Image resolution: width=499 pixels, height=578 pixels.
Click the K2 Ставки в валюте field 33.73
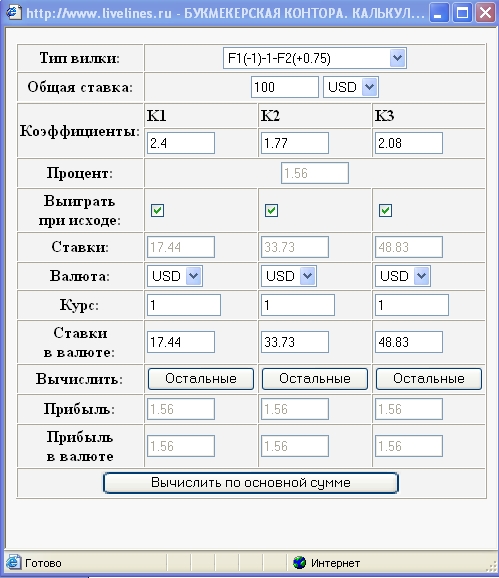point(295,342)
